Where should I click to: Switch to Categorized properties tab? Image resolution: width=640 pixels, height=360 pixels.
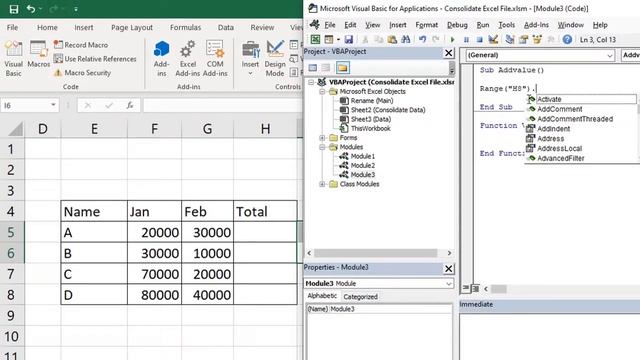[360, 297]
